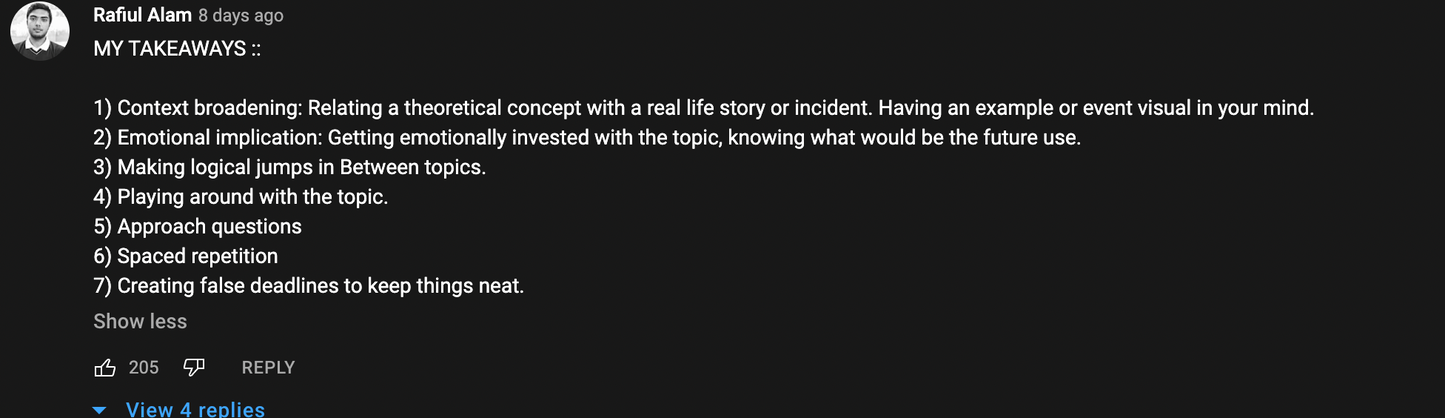
Task: Open Rafiul Alam's profile picture
Action: coord(40,31)
